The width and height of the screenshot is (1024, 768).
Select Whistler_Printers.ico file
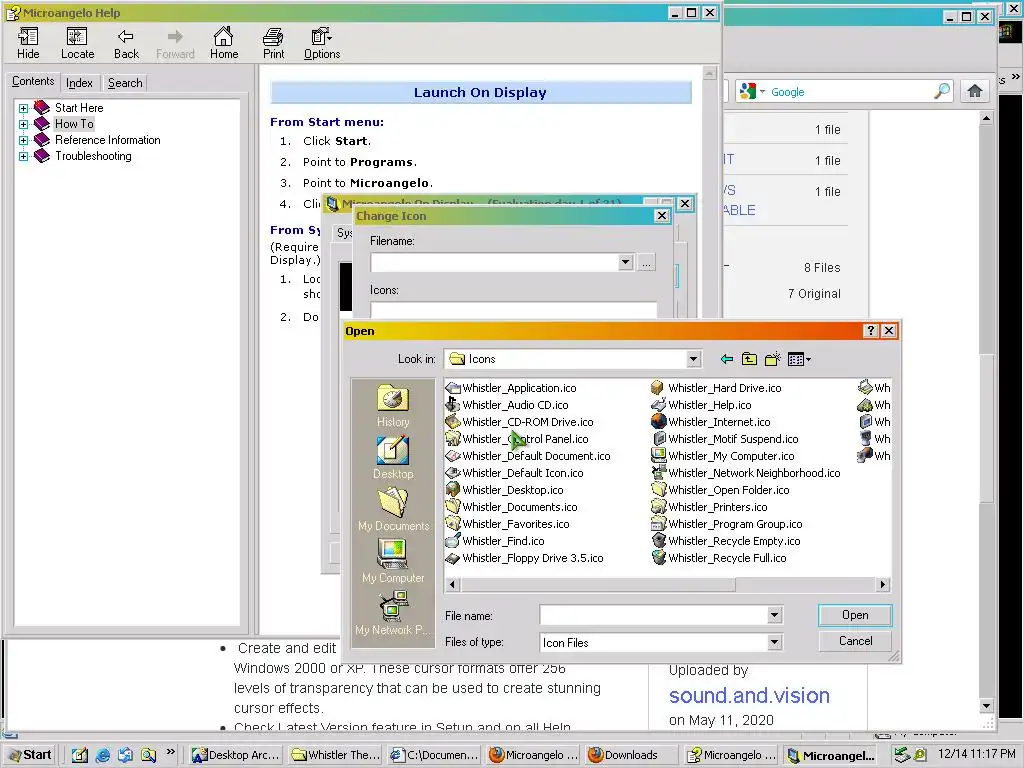pos(710,507)
